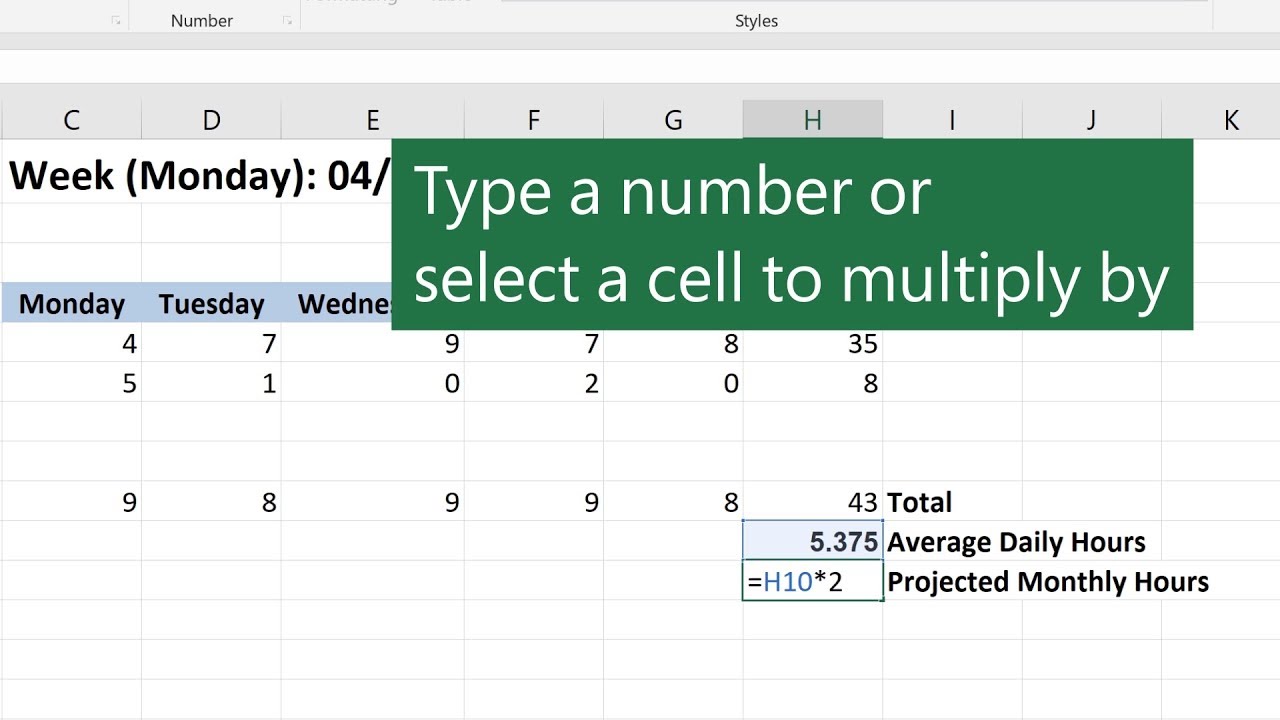Click the cell with value 35
Screen dimensions: 1280x720
coord(812,343)
